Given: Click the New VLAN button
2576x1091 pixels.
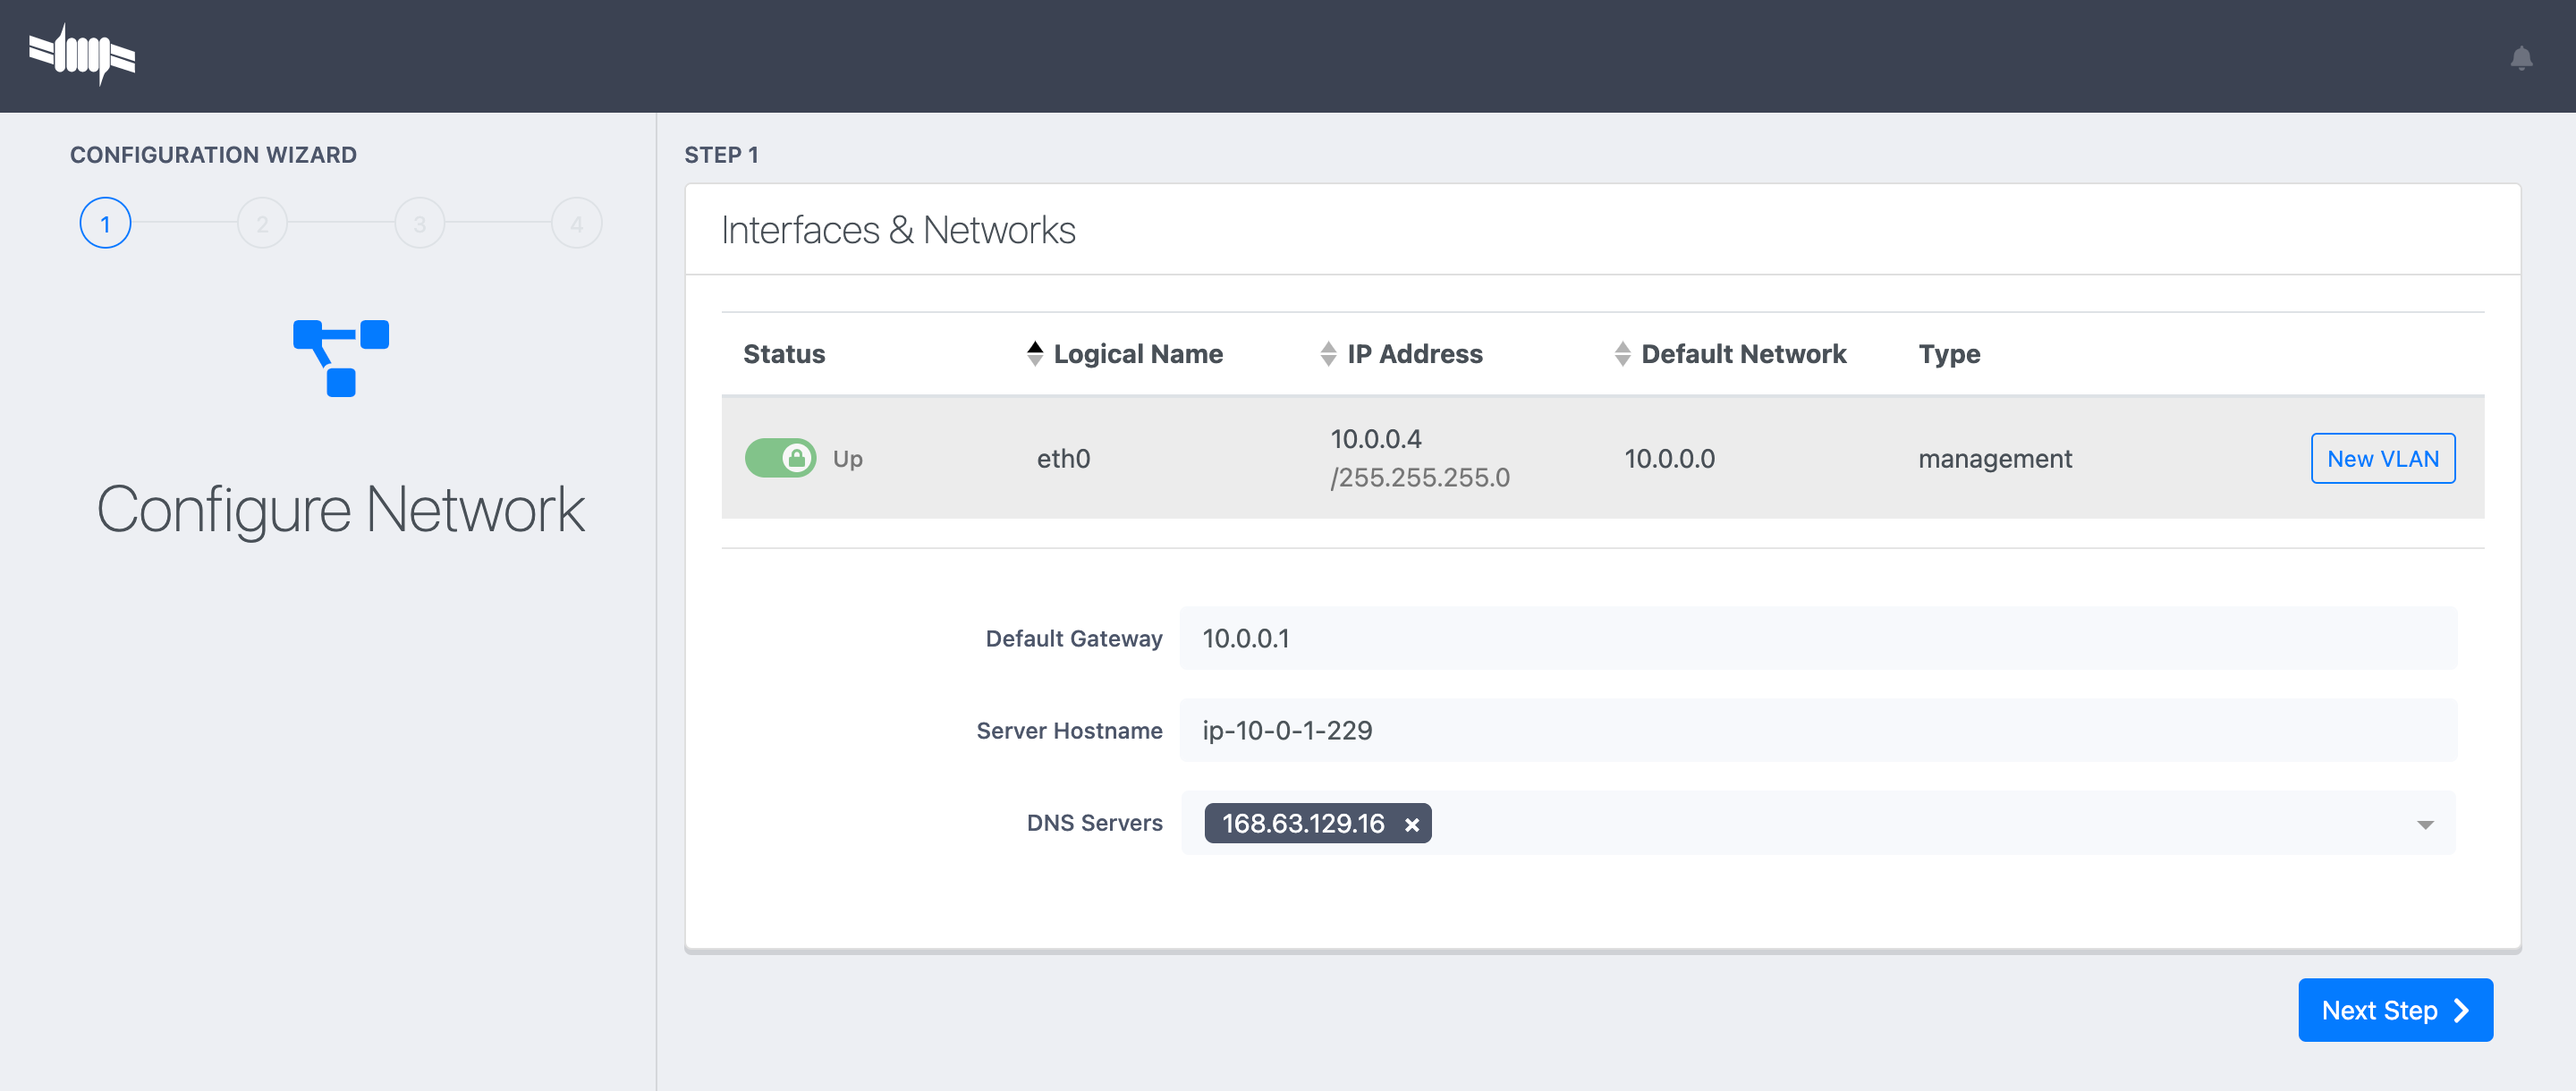Looking at the screenshot, I should pos(2382,458).
